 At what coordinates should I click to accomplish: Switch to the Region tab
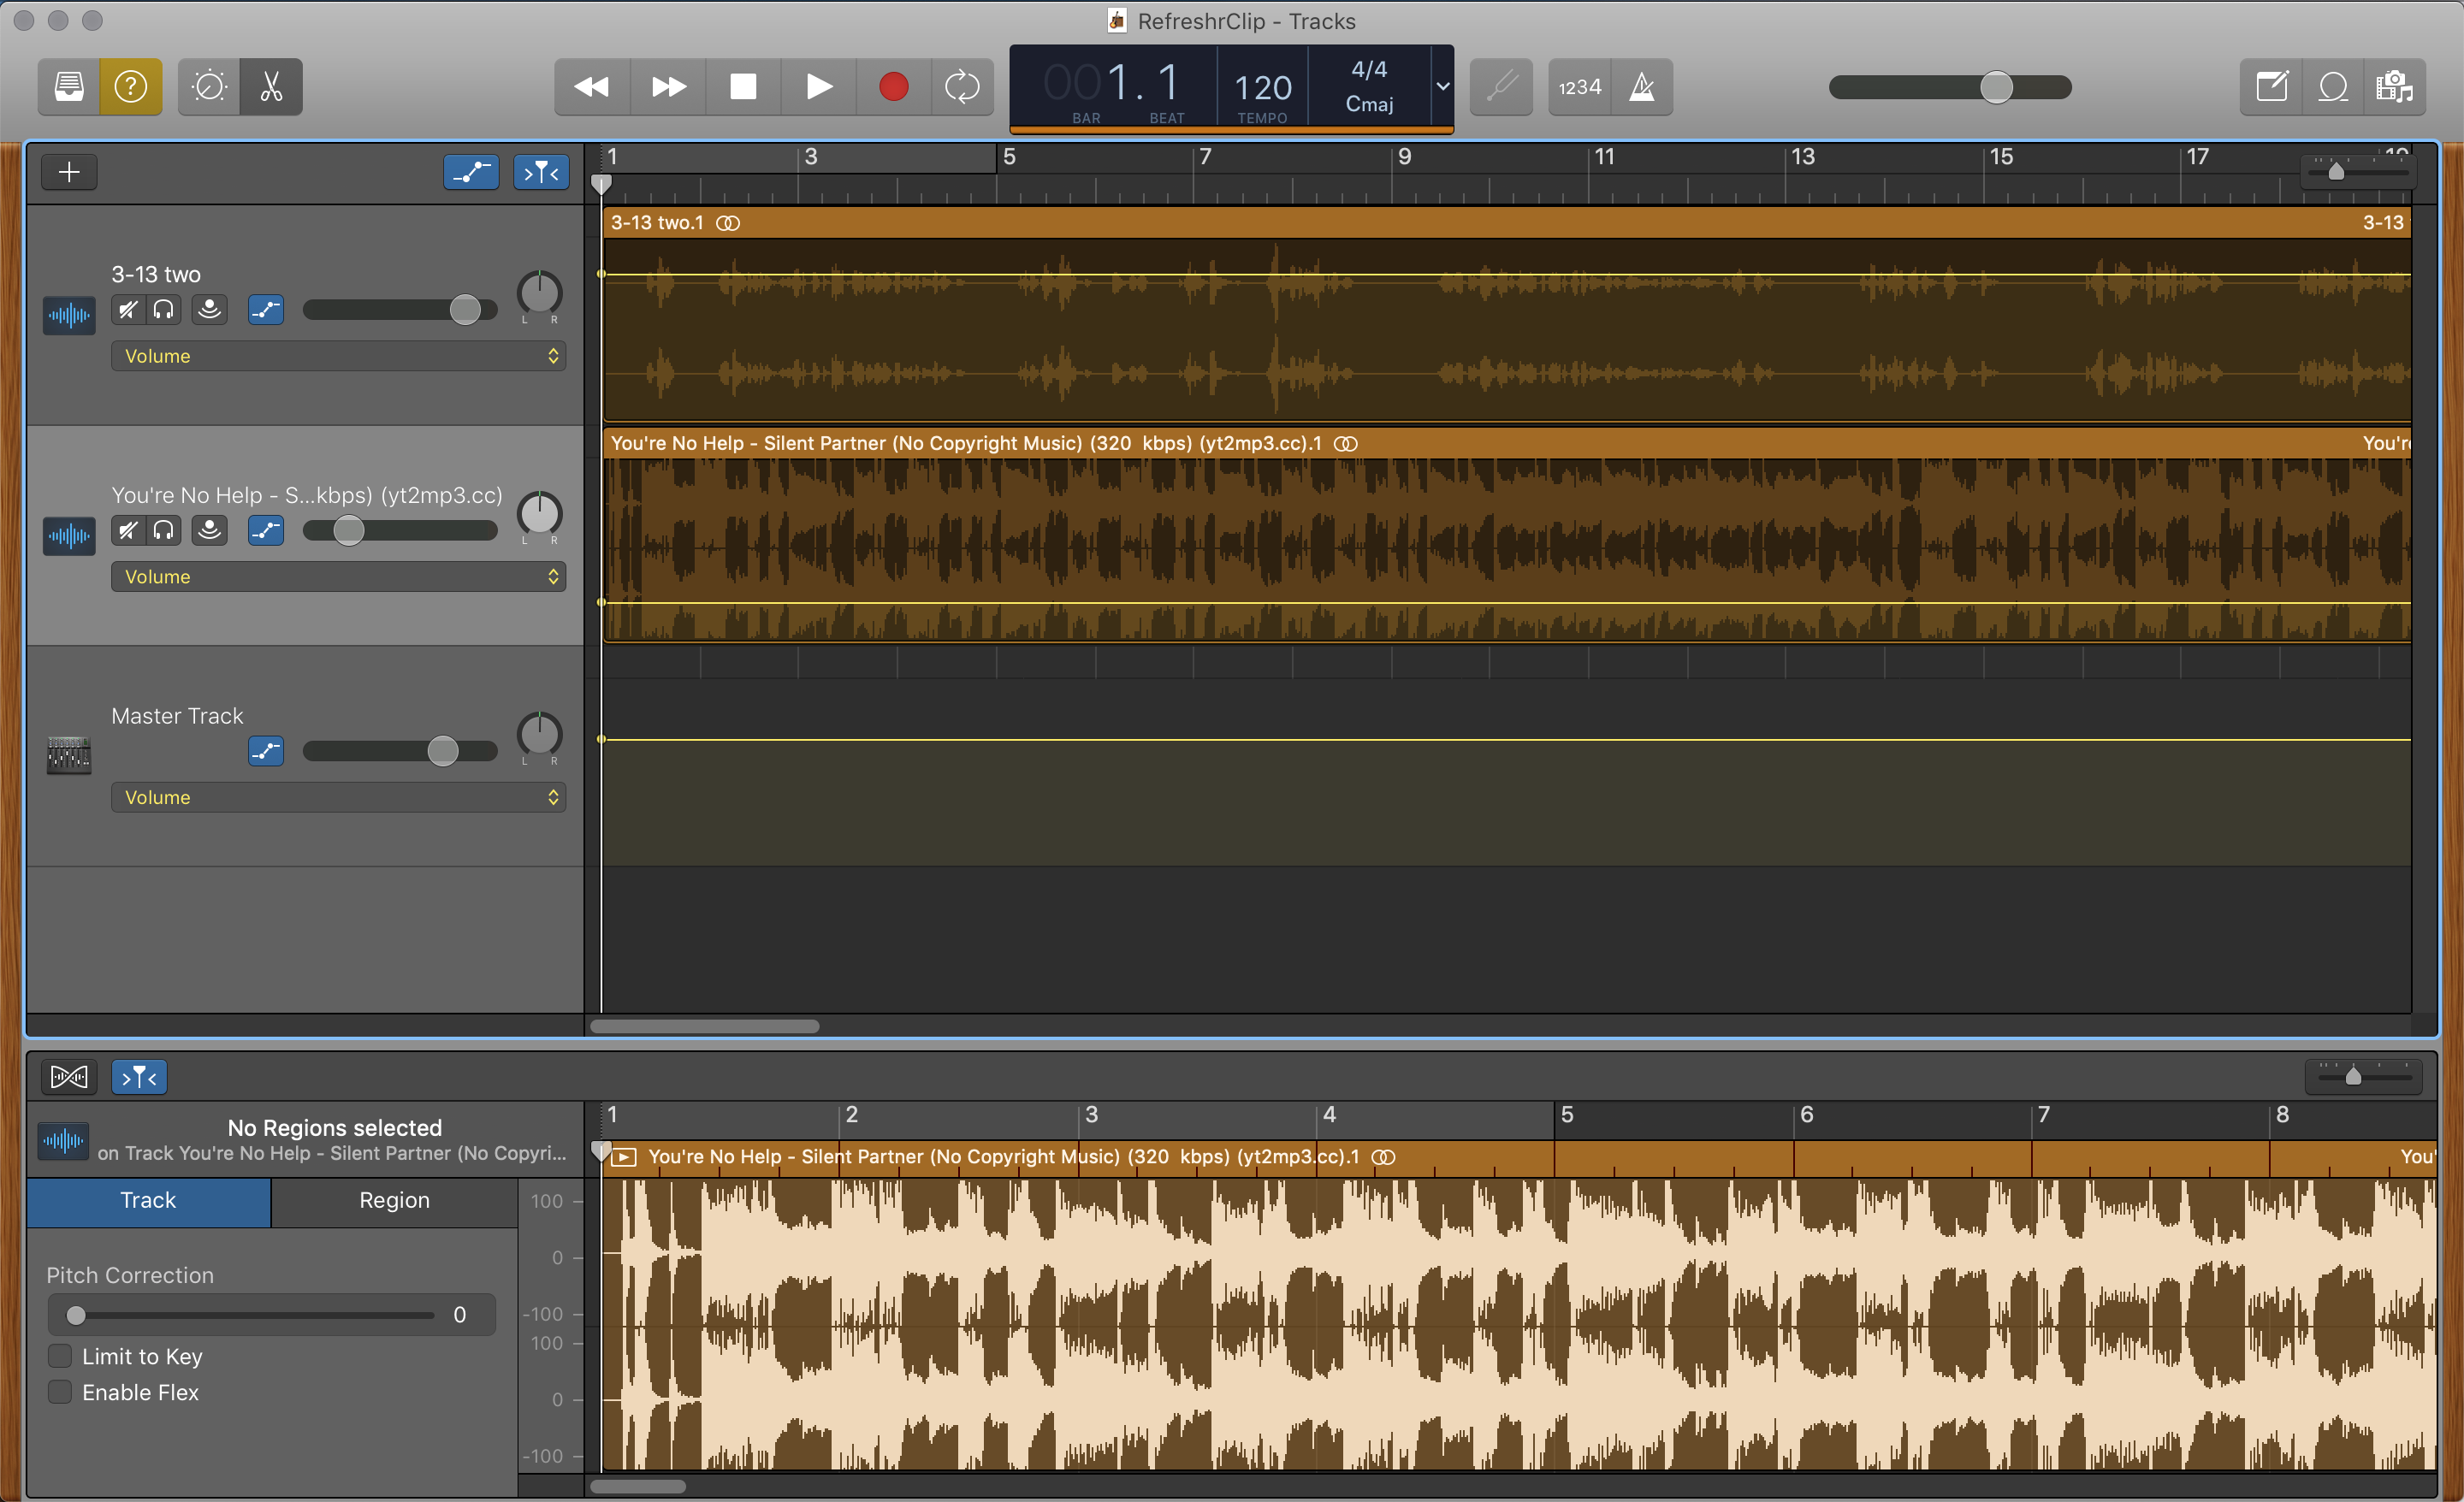(x=394, y=1200)
